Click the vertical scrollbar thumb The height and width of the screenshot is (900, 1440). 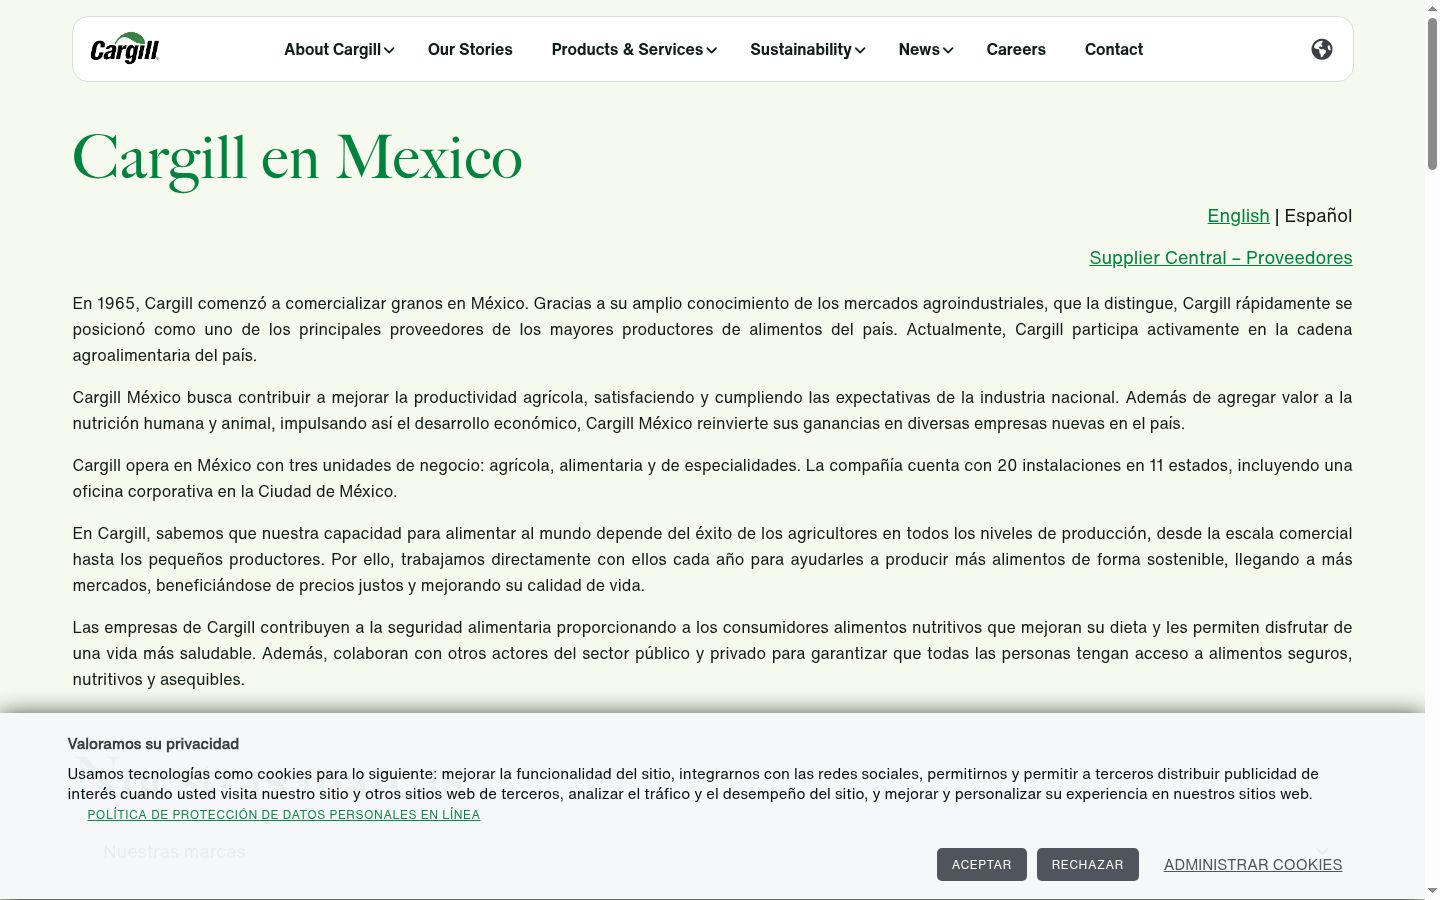[1432, 95]
